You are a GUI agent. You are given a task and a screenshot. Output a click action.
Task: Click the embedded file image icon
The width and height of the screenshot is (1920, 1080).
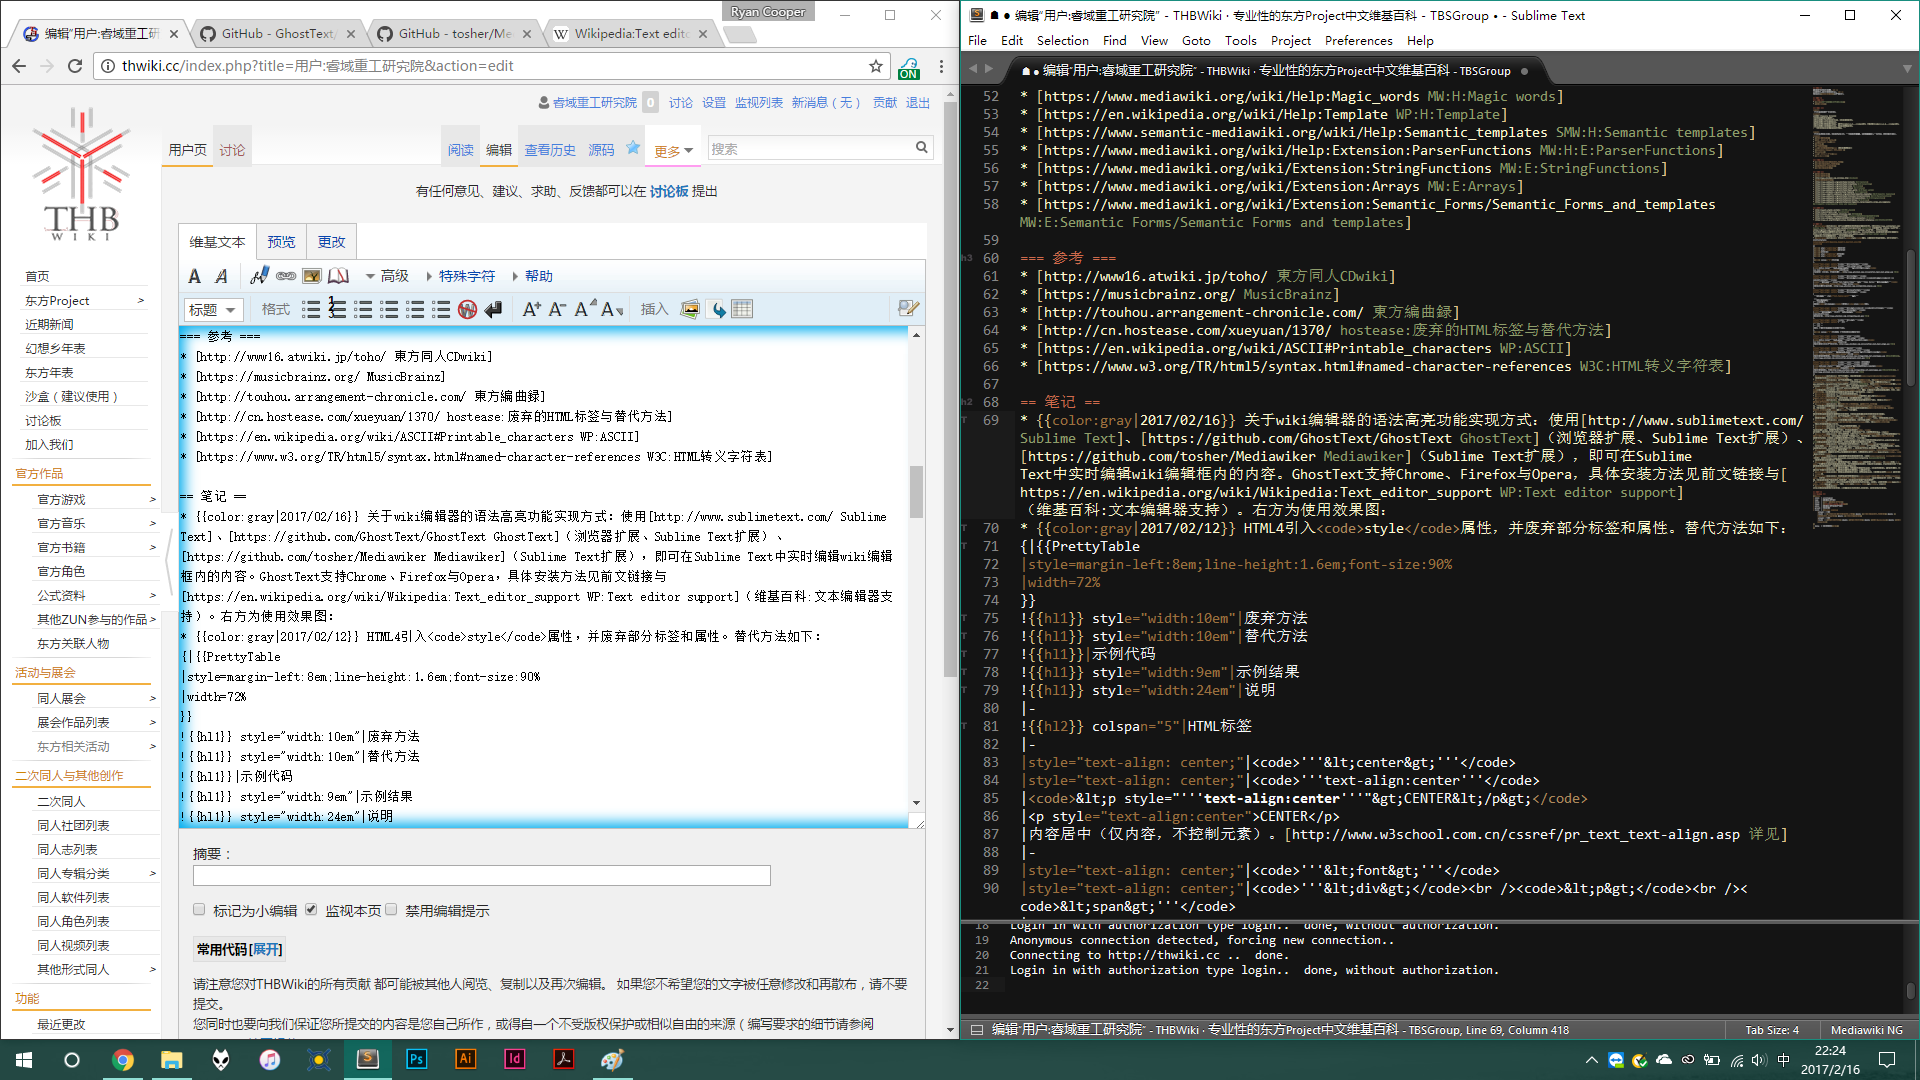(x=312, y=276)
